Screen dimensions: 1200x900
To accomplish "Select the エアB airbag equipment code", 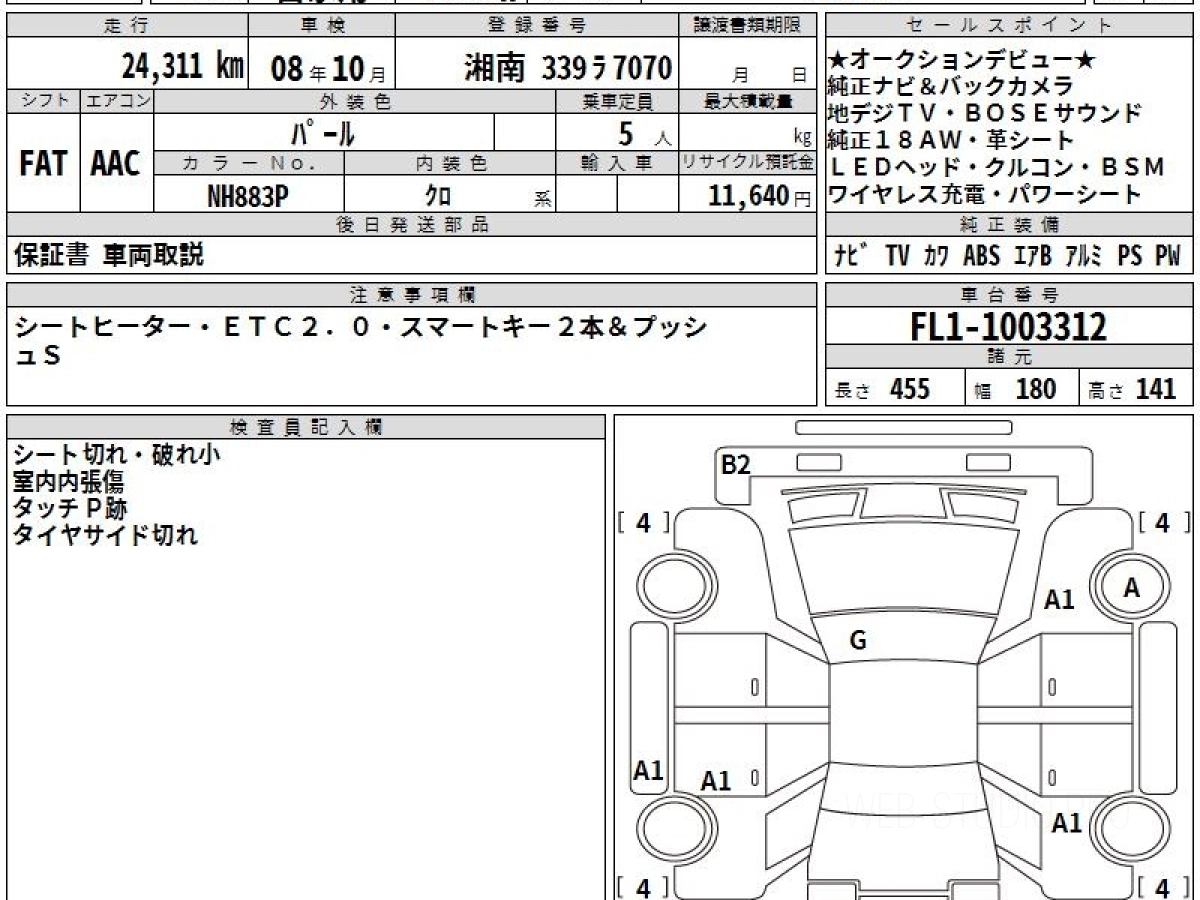I will click(x=1033, y=256).
